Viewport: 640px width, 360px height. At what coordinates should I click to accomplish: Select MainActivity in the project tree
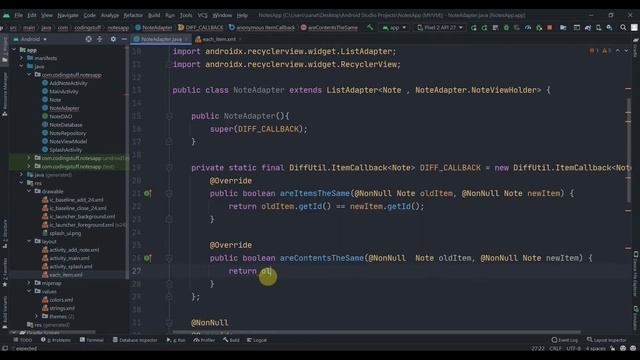tap(64, 91)
